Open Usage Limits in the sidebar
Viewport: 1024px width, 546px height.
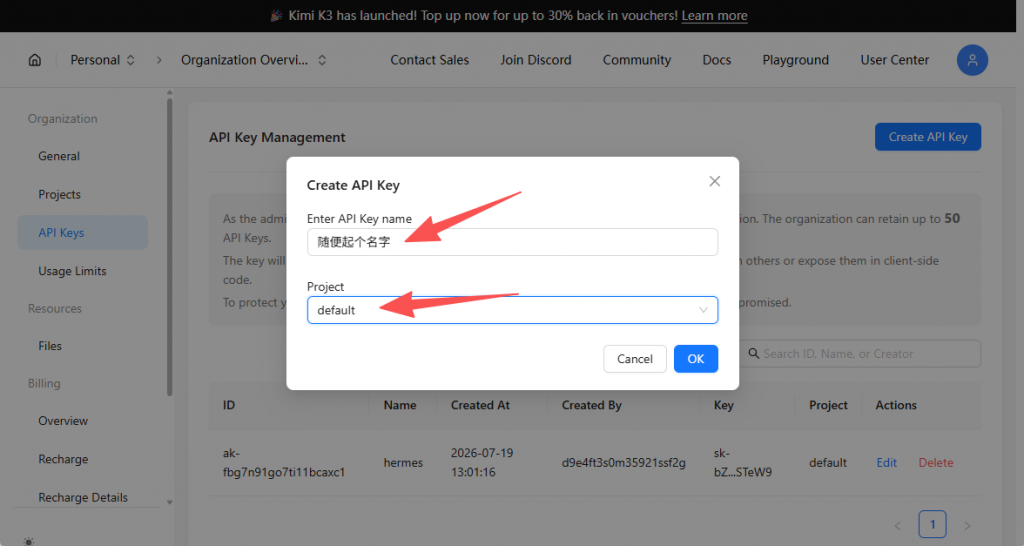(72, 271)
